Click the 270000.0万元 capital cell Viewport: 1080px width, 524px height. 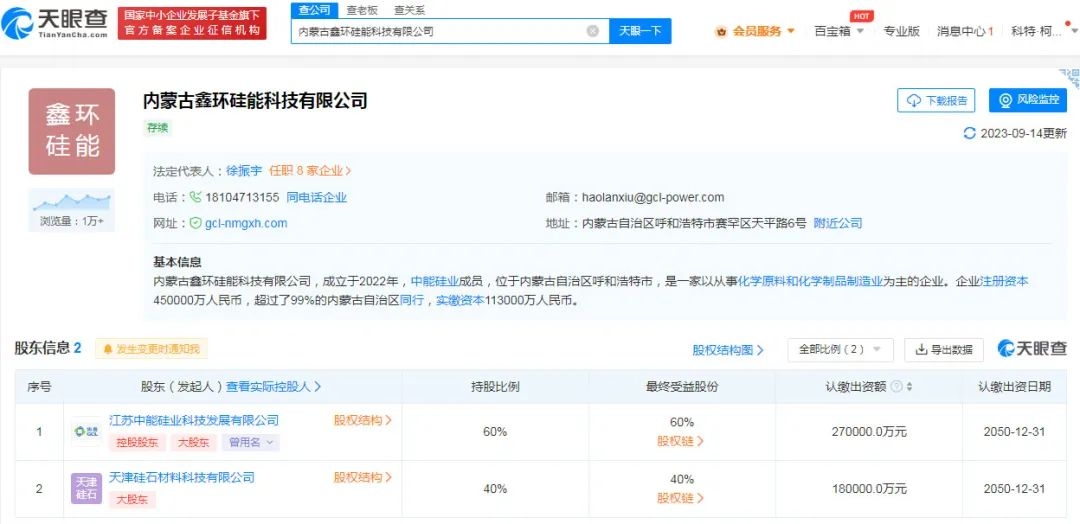(x=869, y=432)
